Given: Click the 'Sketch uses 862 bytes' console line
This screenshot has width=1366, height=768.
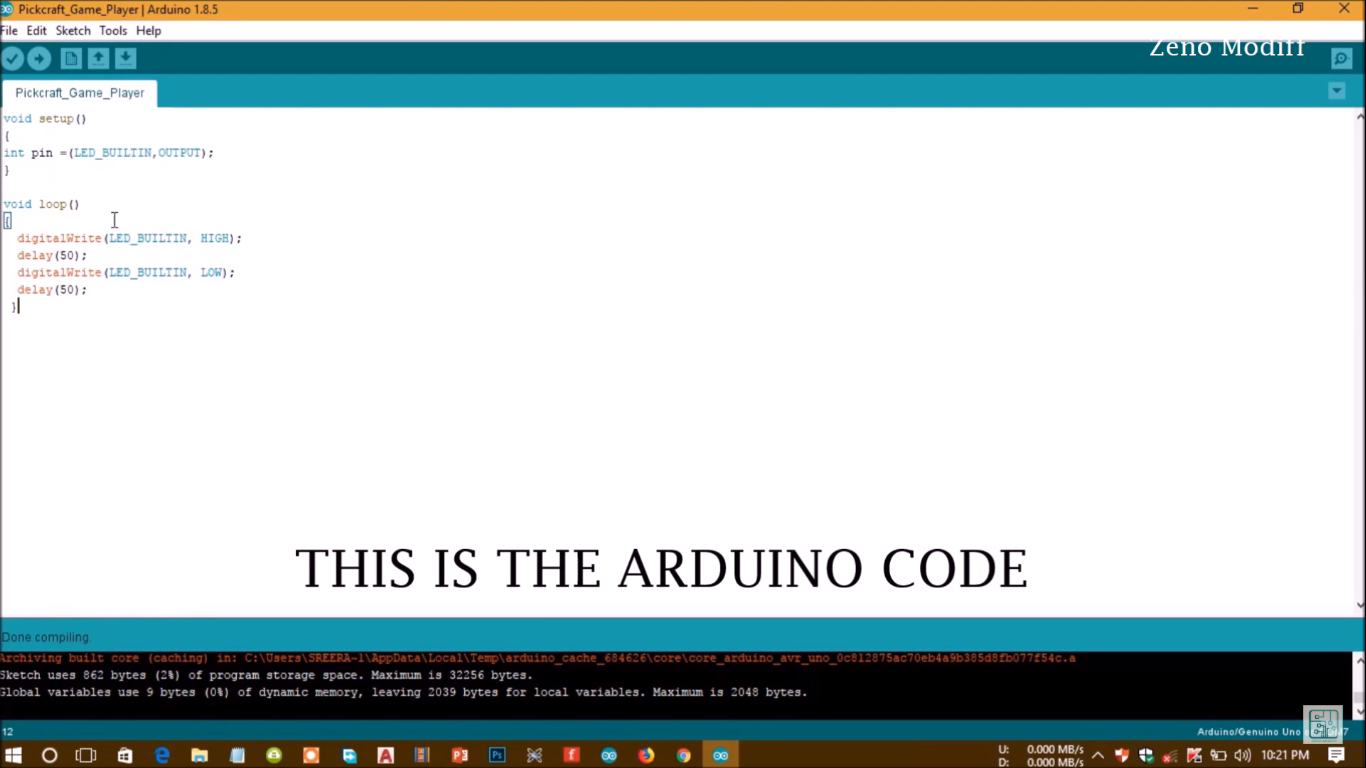Looking at the screenshot, I should pyautogui.click(x=266, y=675).
